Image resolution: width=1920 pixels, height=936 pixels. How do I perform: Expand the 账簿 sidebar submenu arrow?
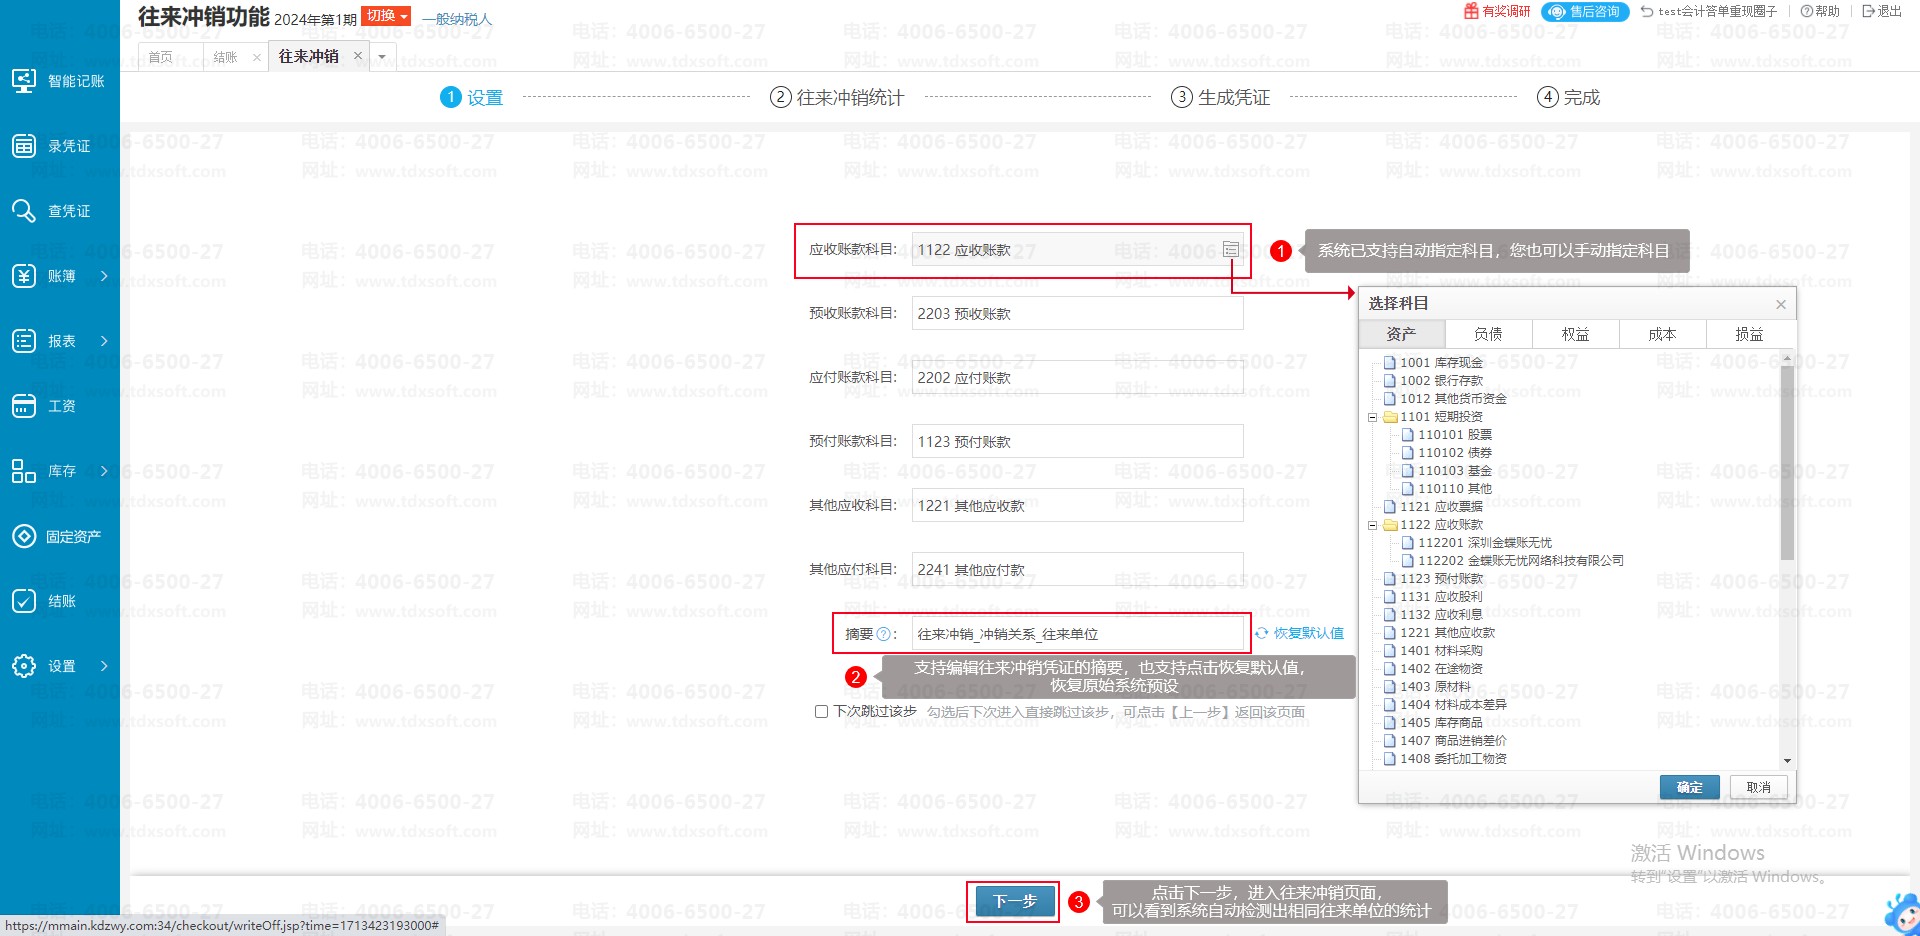click(x=104, y=276)
